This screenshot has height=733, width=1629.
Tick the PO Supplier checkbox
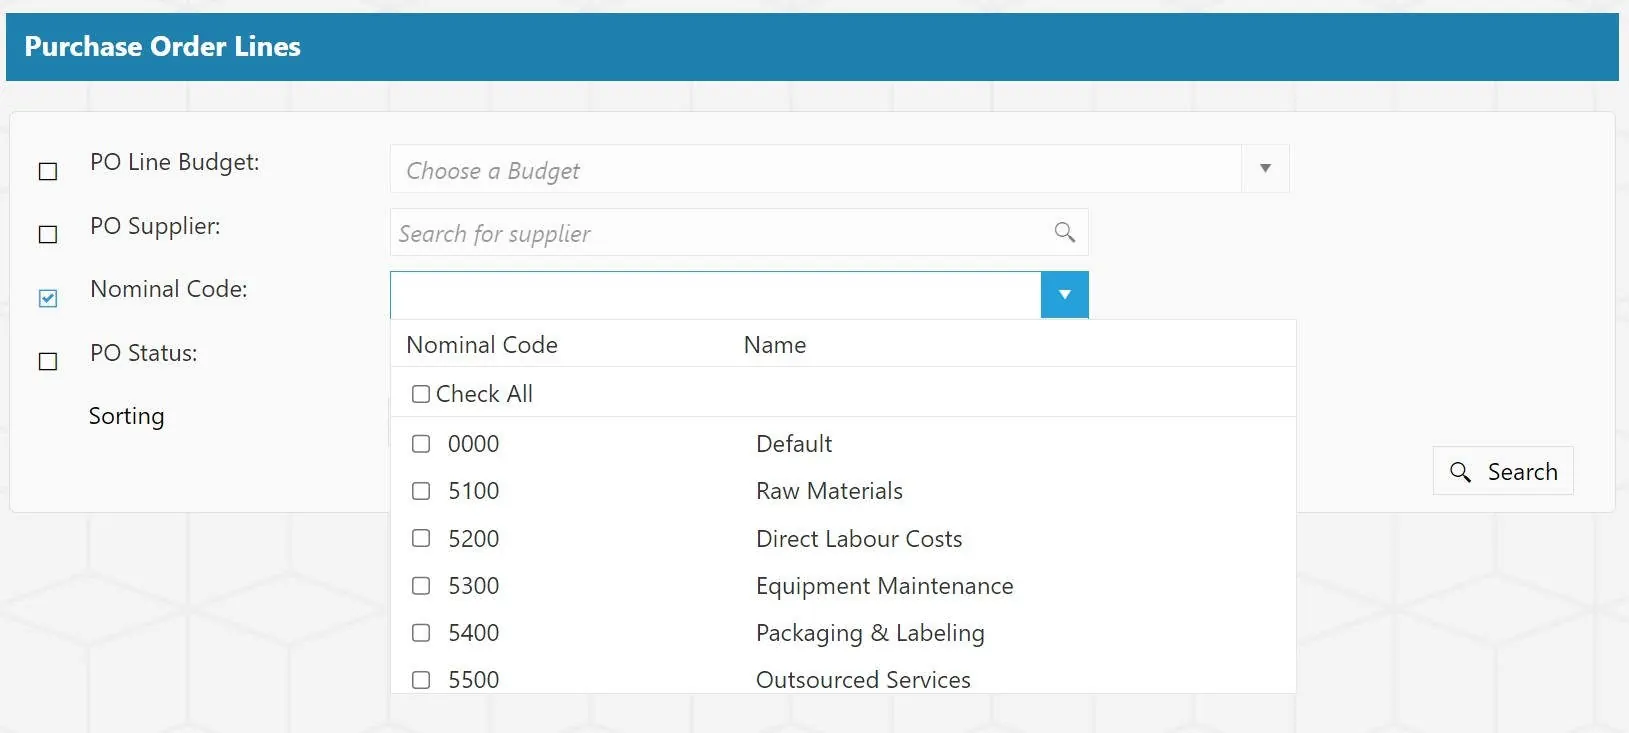[48, 234]
